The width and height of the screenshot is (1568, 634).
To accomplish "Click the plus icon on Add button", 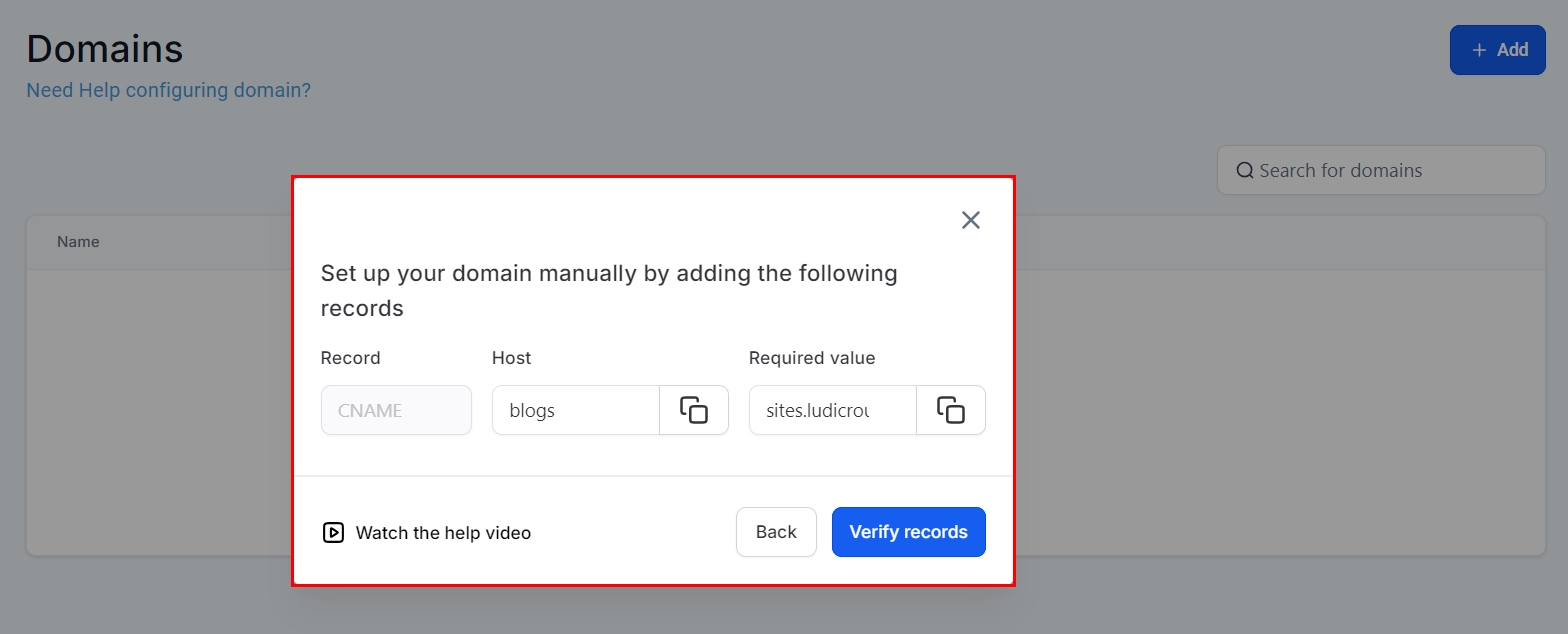I will (1479, 50).
